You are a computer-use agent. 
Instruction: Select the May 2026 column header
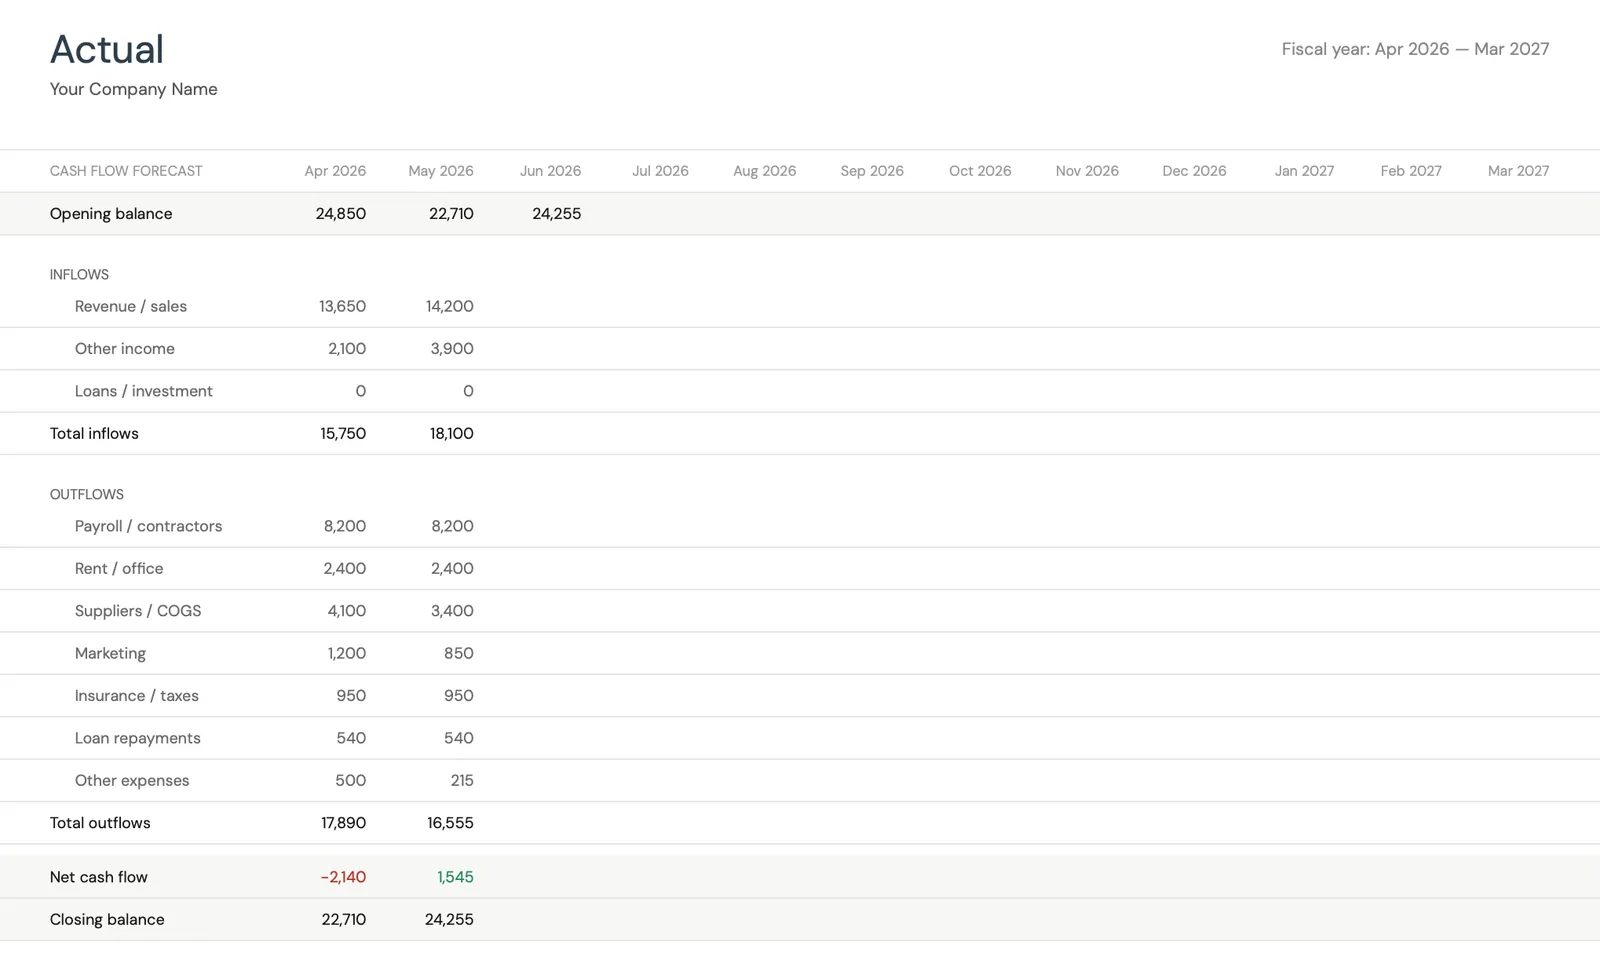point(440,170)
